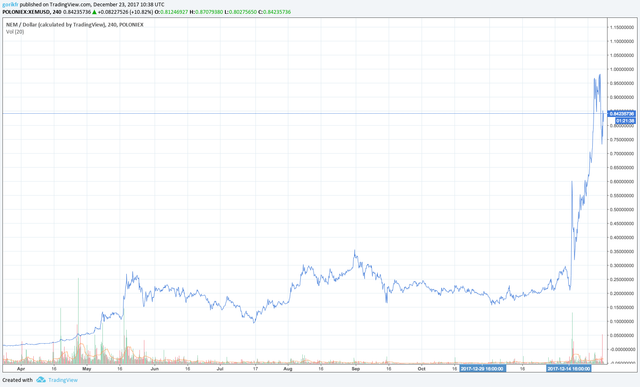Click the NEM / Dollar chart title

click(74, 25)
